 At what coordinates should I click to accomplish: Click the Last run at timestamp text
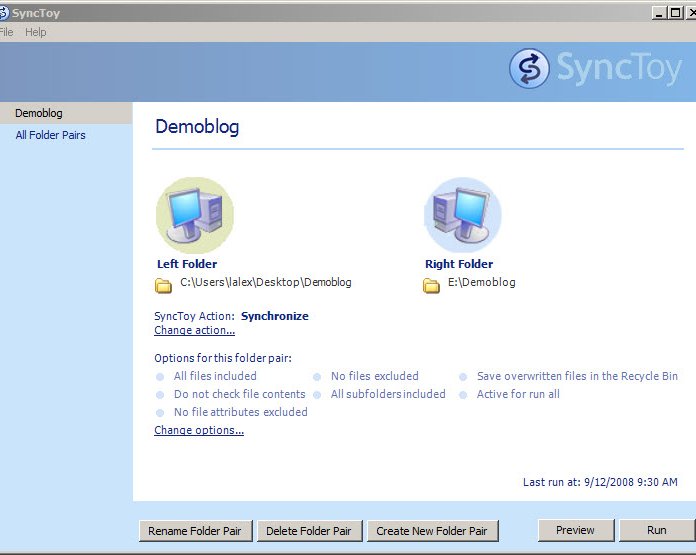click(600, 482)
